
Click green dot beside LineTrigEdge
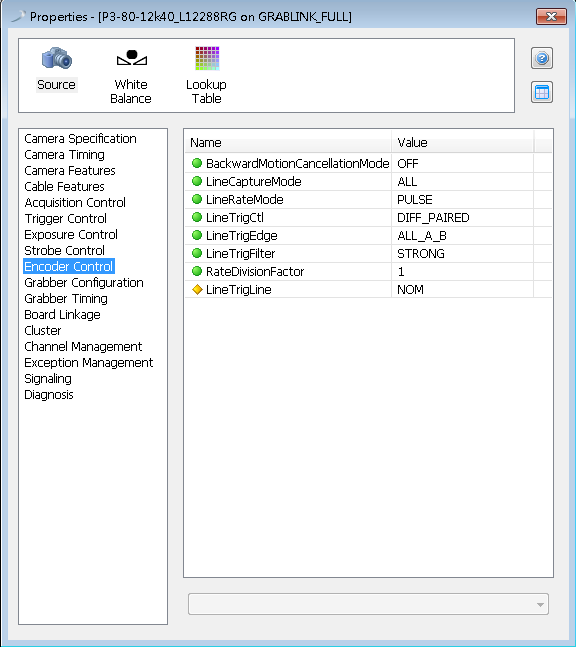[x=197, y=235]
